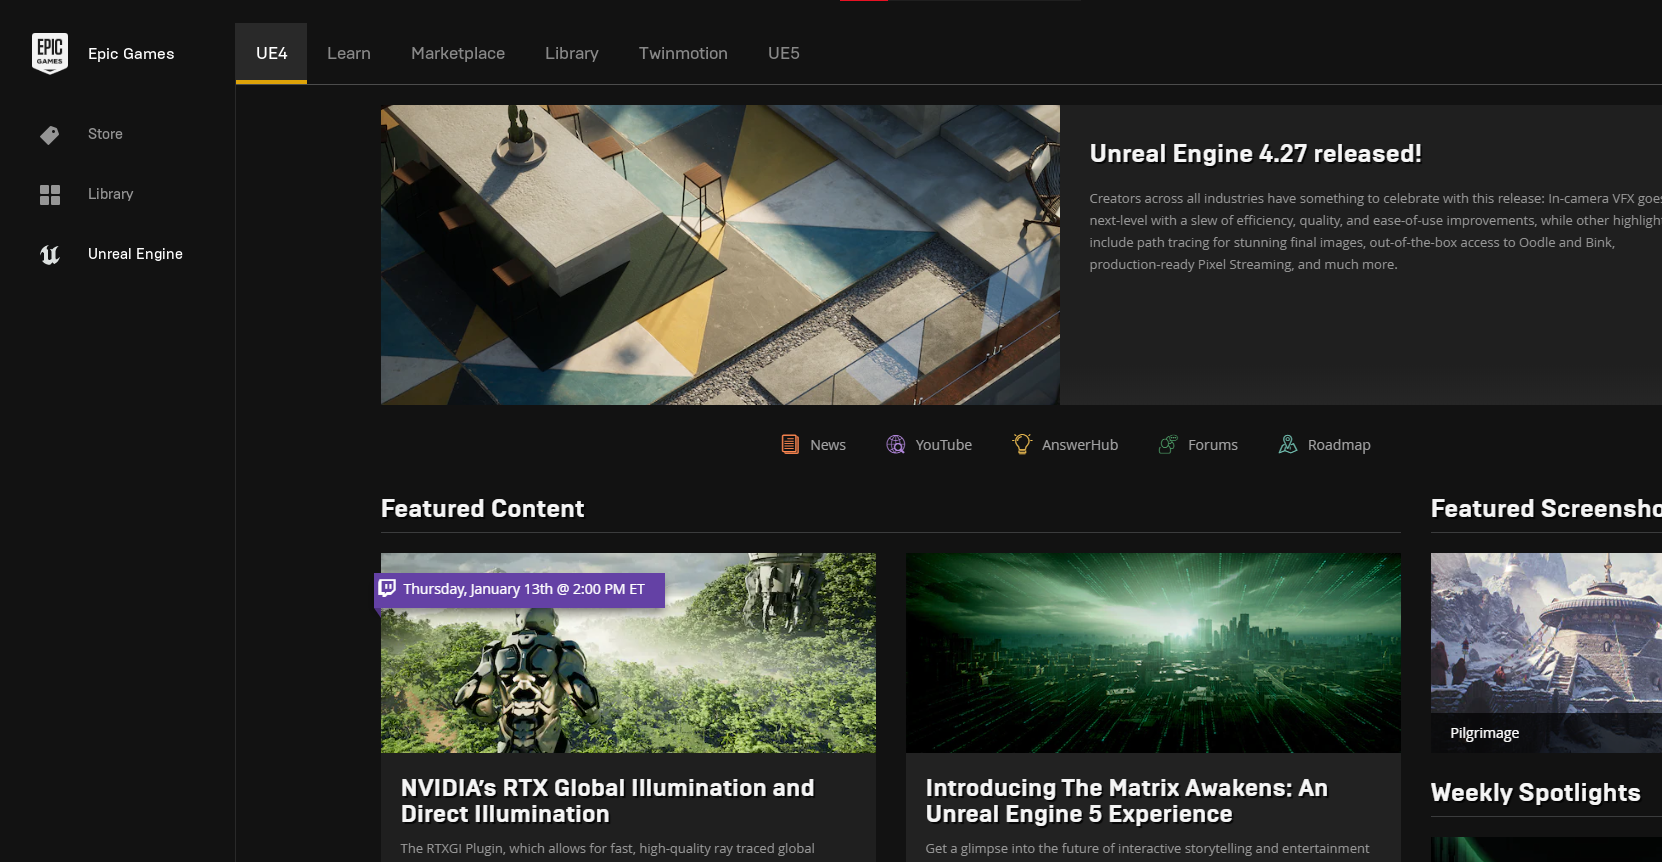The width and height of the screenshot is (1662, 862).
Task: Click the Epic Games logo icon
Action: tap(50, 53)
